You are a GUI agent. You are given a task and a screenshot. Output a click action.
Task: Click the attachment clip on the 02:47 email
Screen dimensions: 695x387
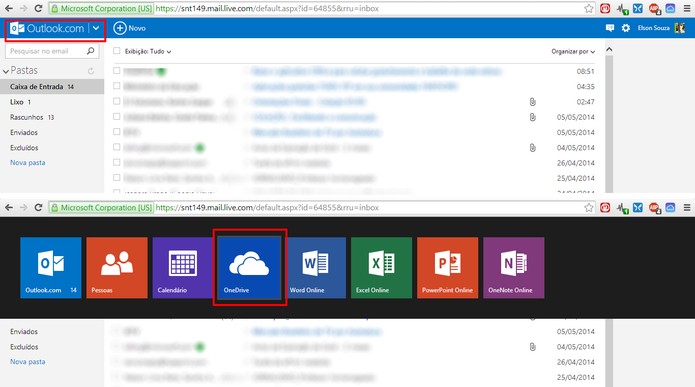tap(532, 102)
